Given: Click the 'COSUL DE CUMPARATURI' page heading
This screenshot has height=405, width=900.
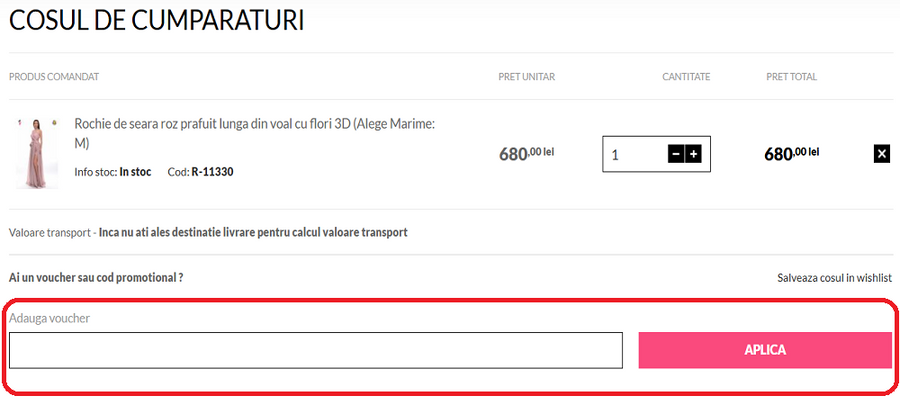Looking at the screenshot, I should pyautogui.click(x=157, y=20).
